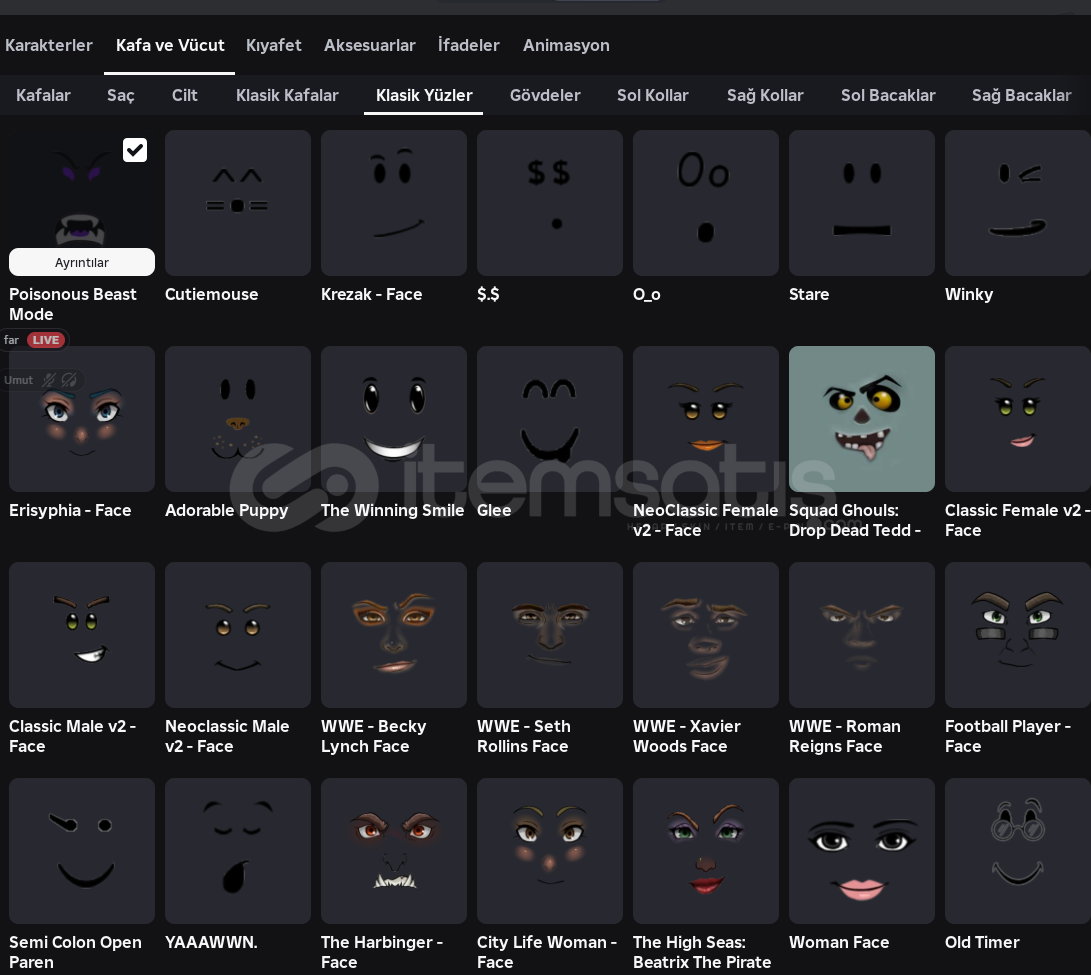Pick the WWE Becky Lynch face
Screen dimensions: 1091x975
pos(393,635)
